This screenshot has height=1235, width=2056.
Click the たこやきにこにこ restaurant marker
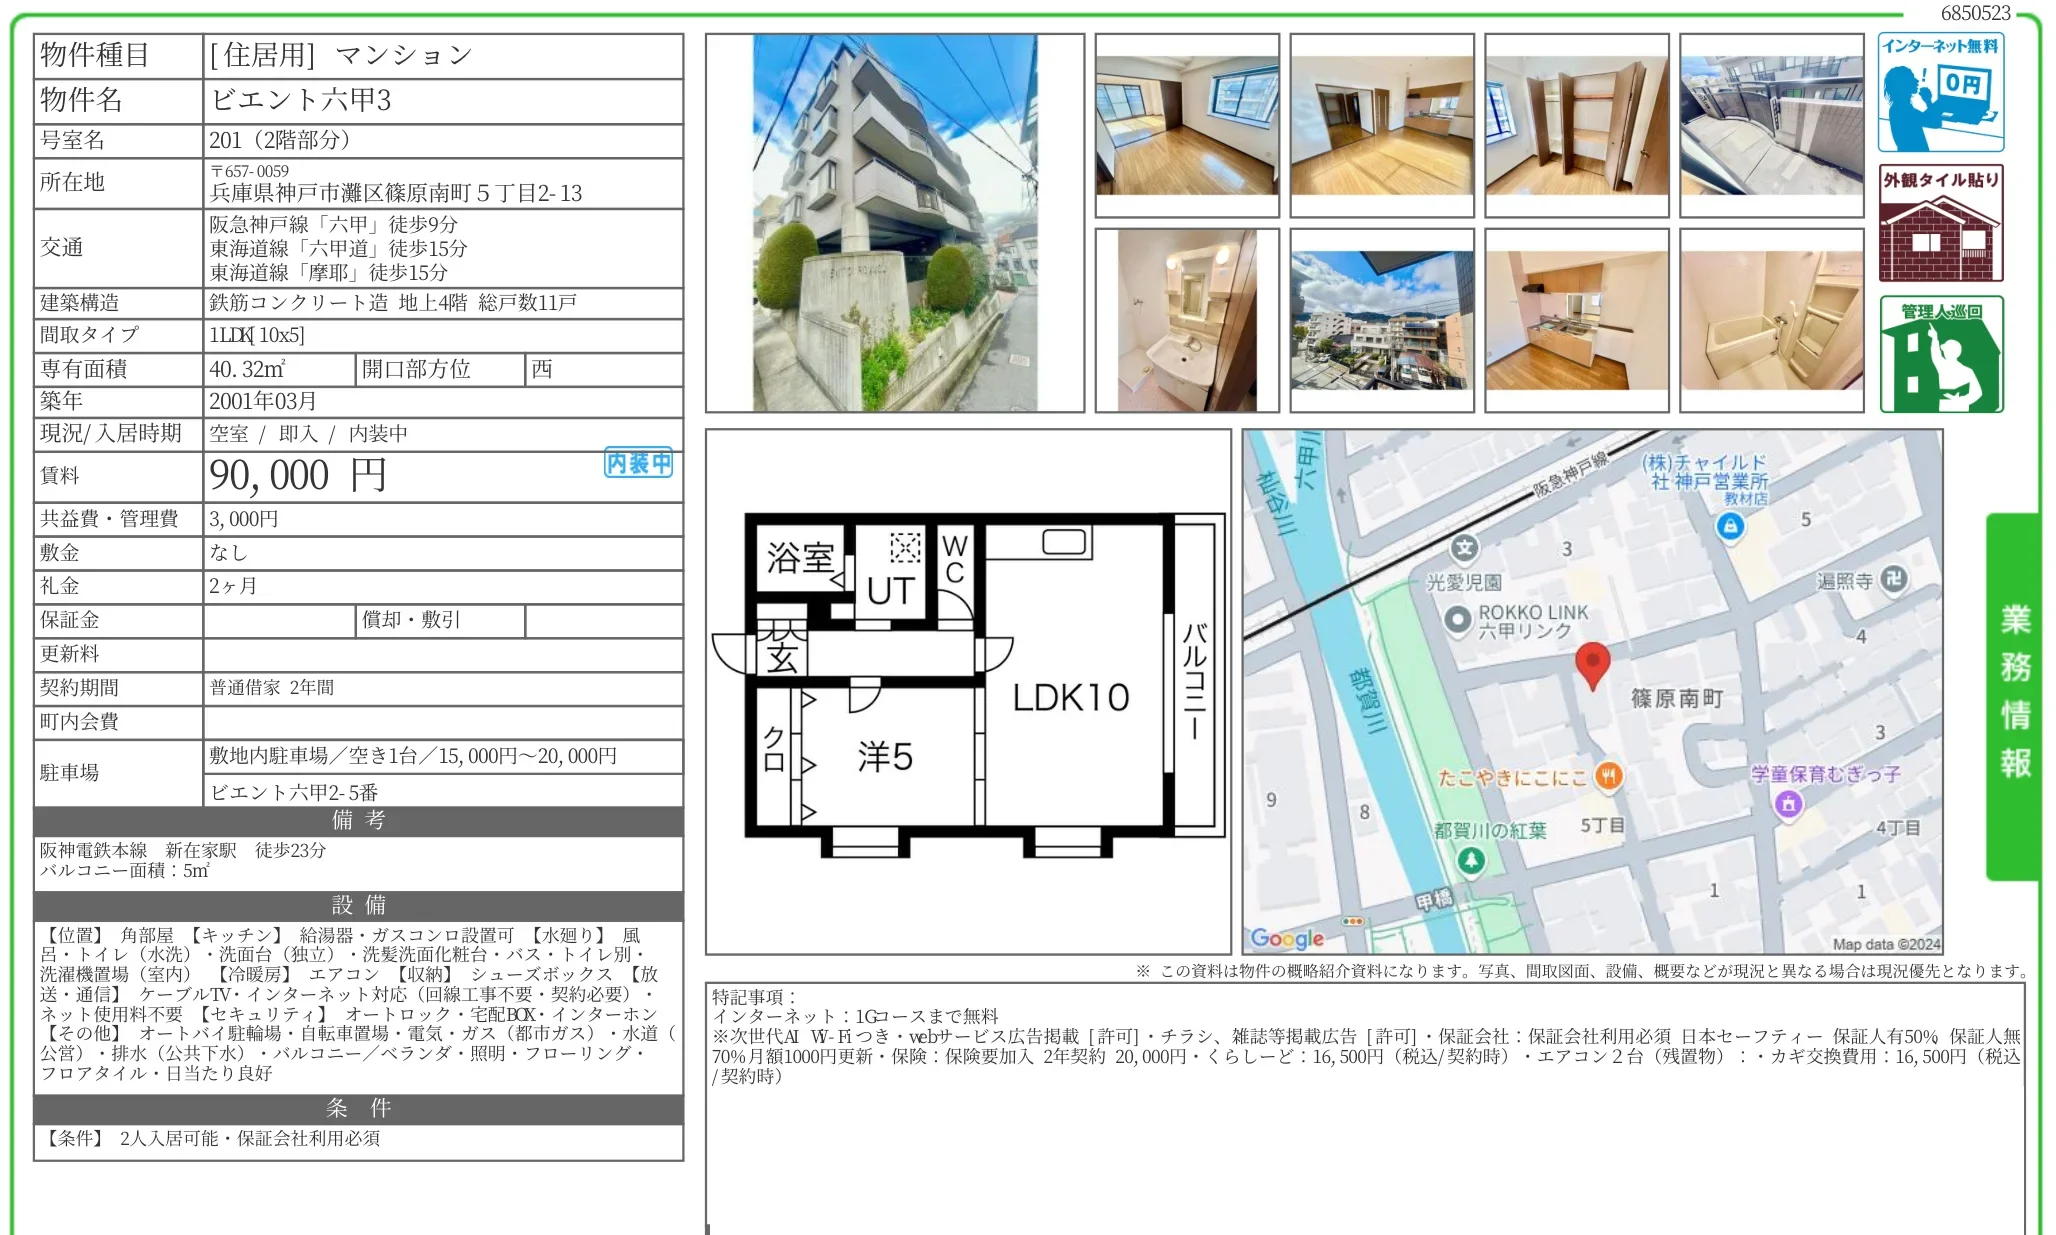[x=1608, y=776]
